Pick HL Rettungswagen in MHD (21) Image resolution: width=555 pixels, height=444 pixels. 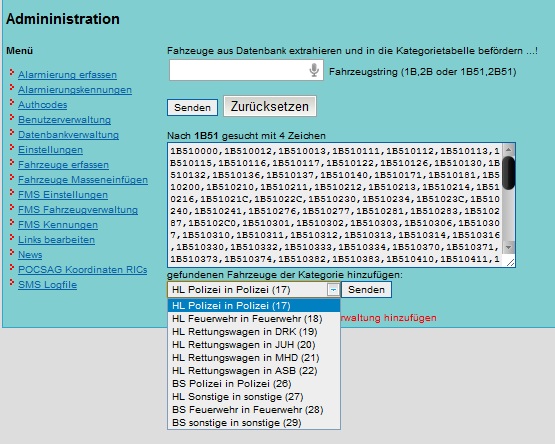pyautogui.click(x=254, y=358)
